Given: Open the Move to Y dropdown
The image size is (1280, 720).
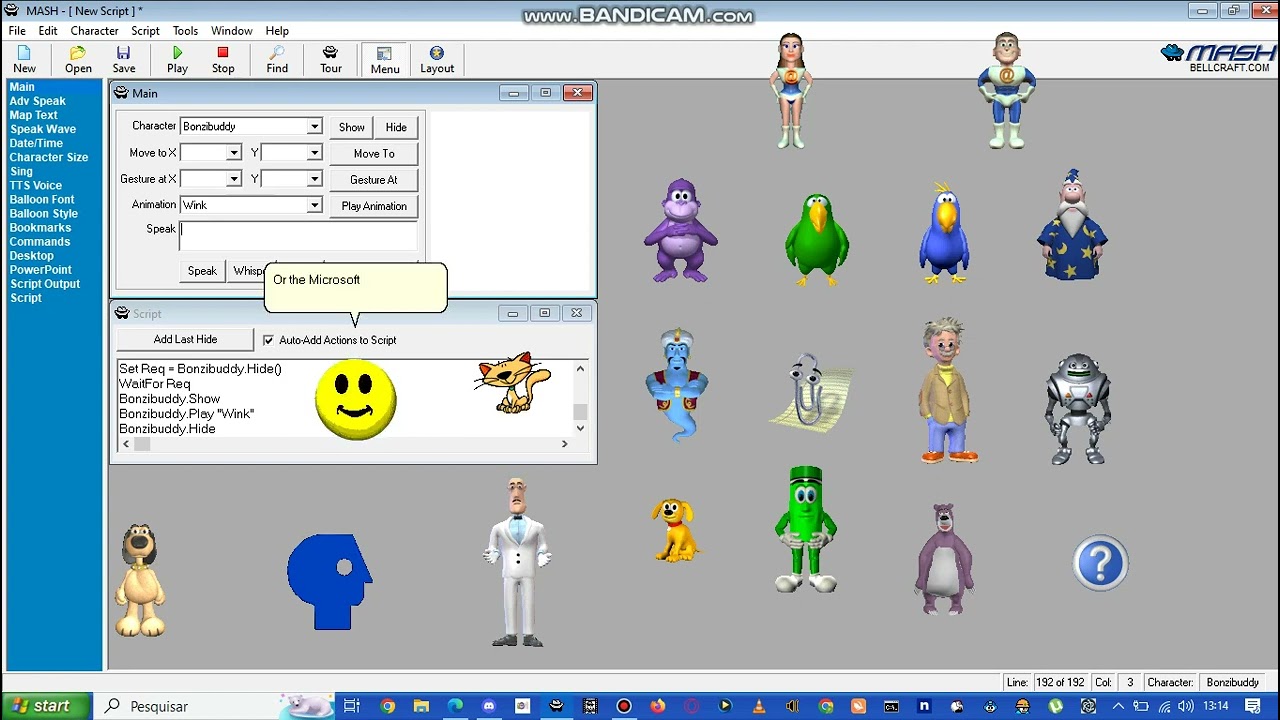Looking at the screenshot, I should tap(314, 153).
